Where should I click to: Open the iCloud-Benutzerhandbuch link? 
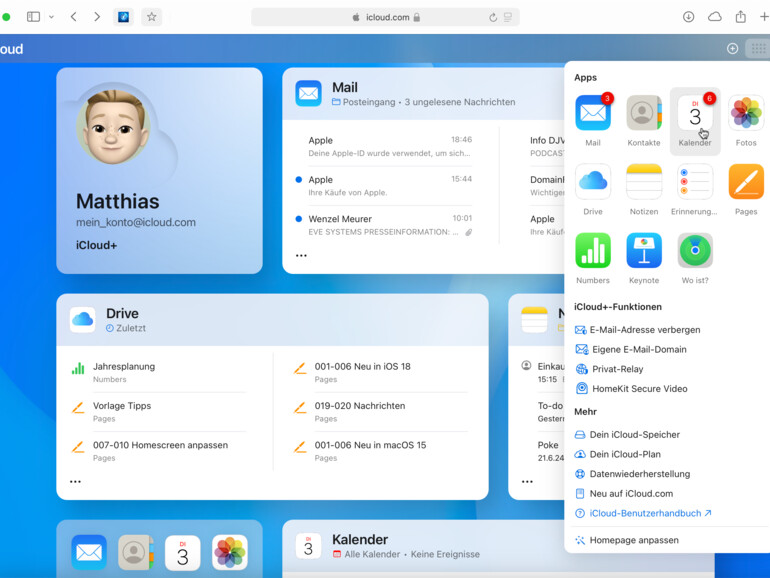(643, 513)
